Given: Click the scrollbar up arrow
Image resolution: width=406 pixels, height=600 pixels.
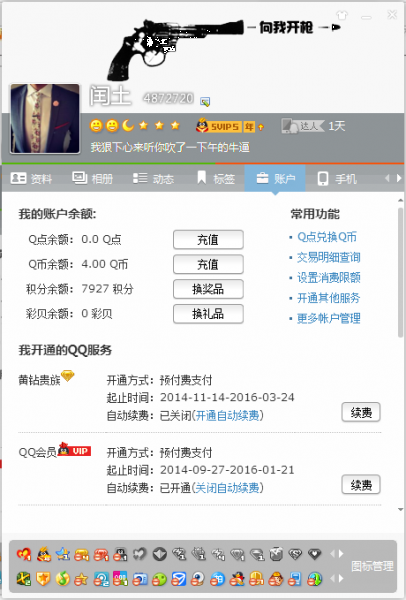Looking at the screenshot, I should click(401, 200).
